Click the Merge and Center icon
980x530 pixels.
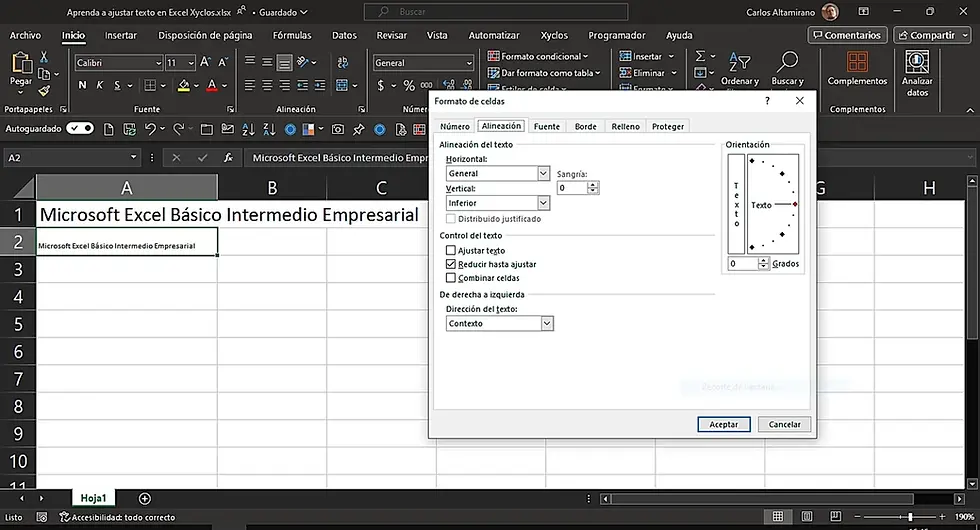point(342,85)
